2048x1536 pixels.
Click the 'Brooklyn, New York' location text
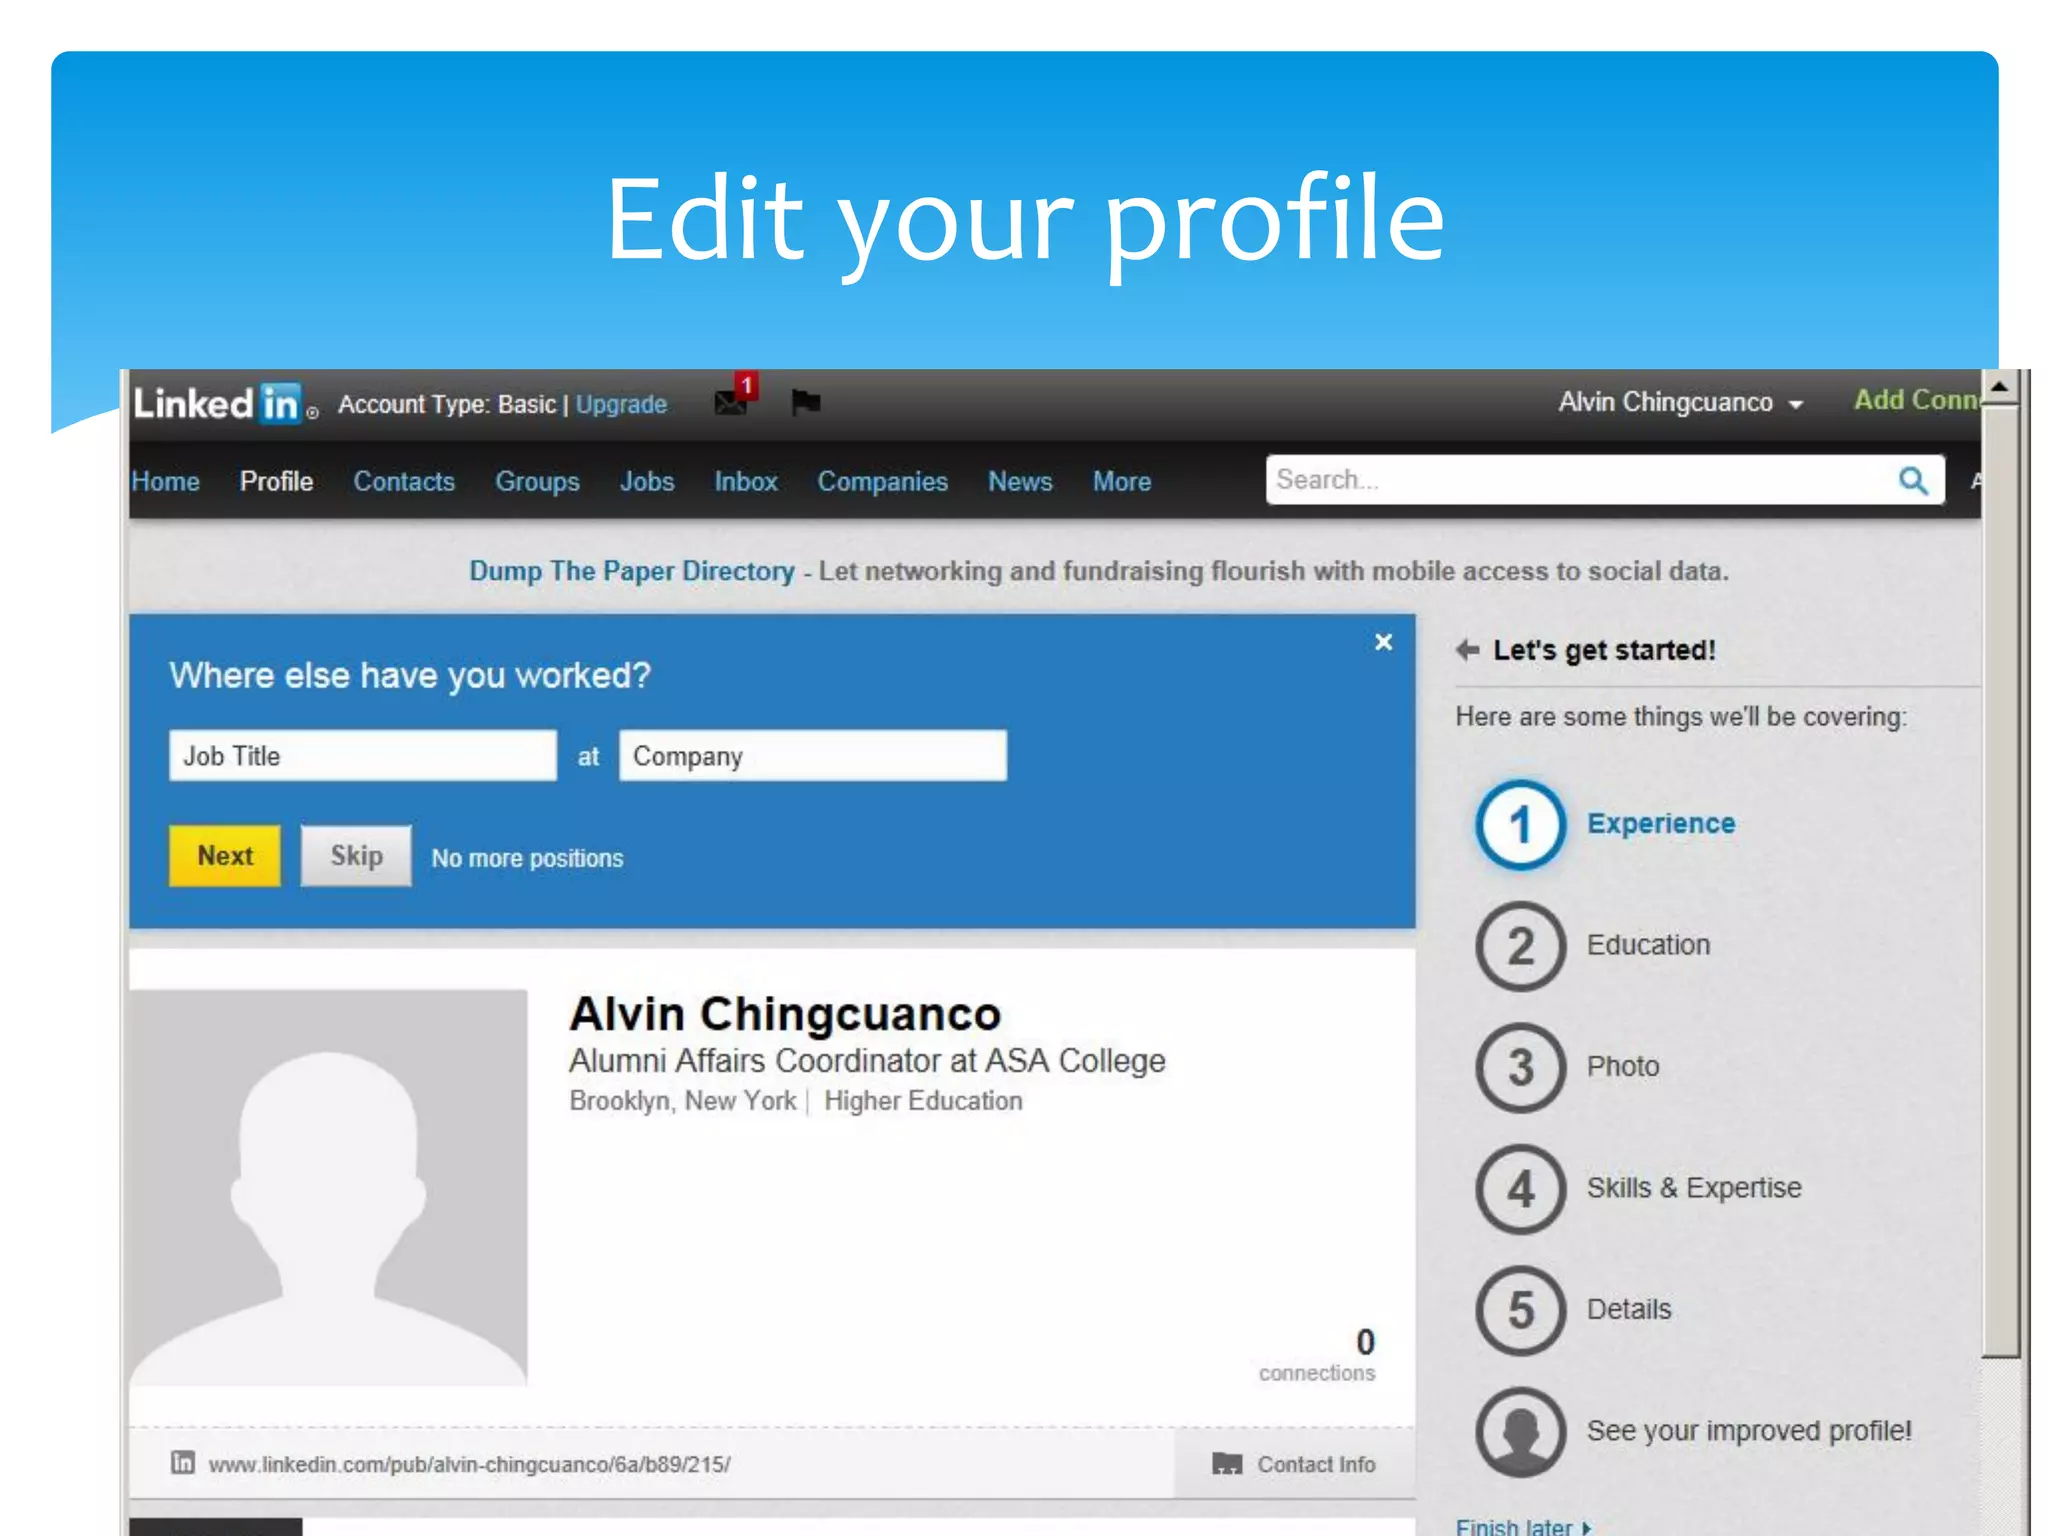click(x=683, y=1101)
